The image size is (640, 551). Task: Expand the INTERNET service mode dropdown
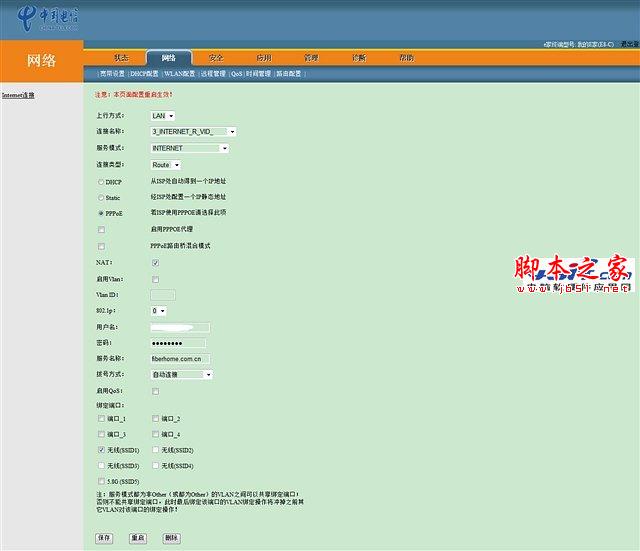[190, 148]
